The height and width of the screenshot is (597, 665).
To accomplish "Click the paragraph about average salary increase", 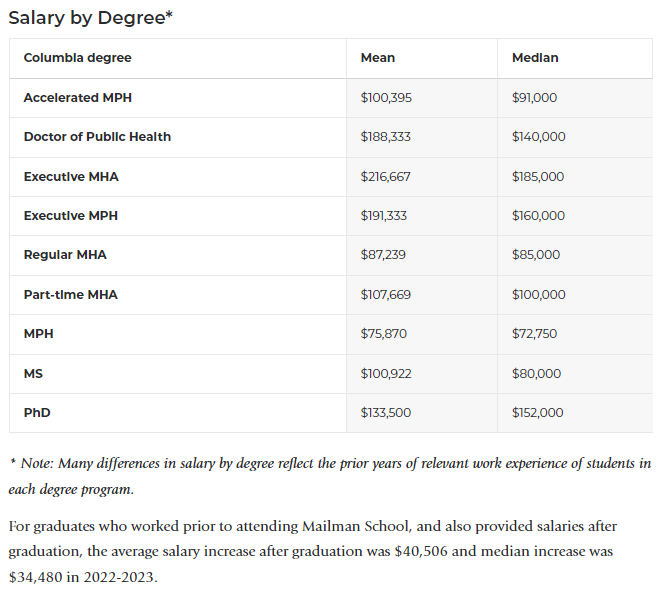I will click(x=326, y=551).
